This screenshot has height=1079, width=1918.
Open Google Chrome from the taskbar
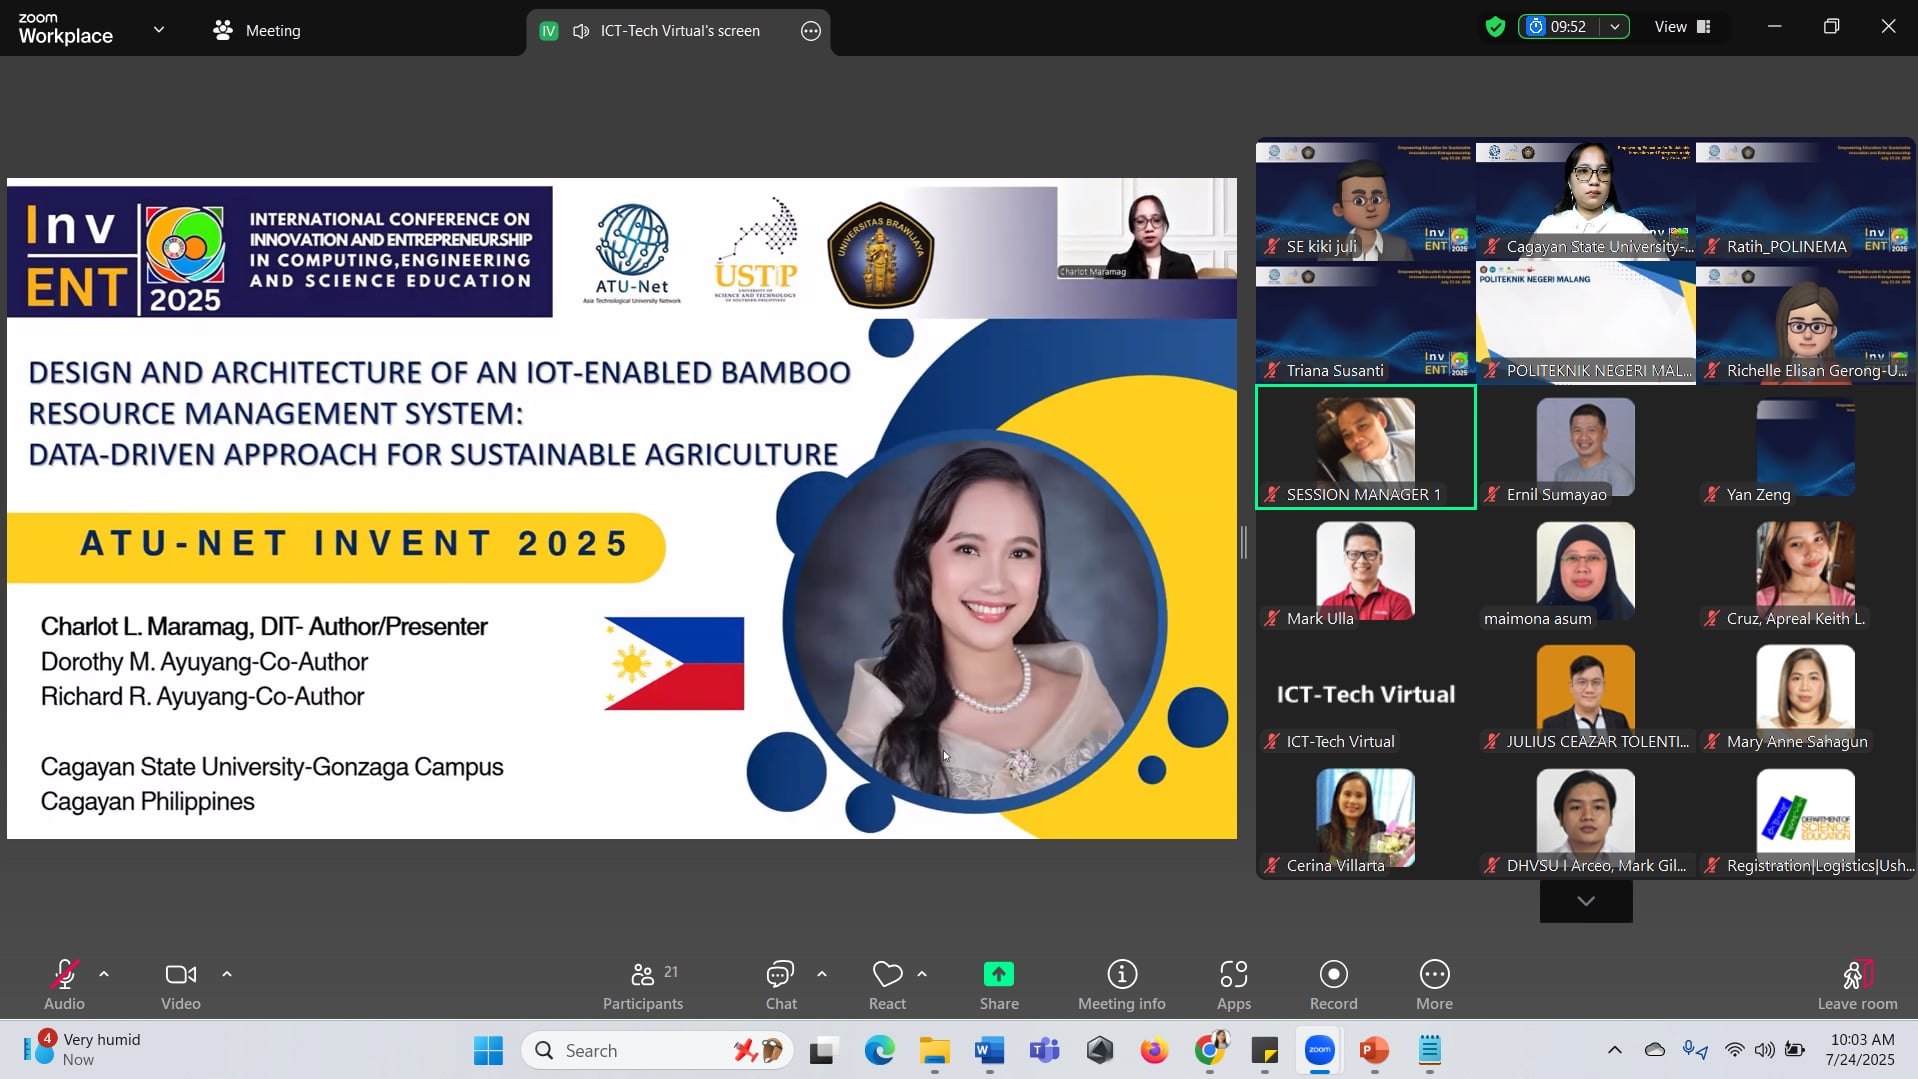[x=1210, y=1050]
